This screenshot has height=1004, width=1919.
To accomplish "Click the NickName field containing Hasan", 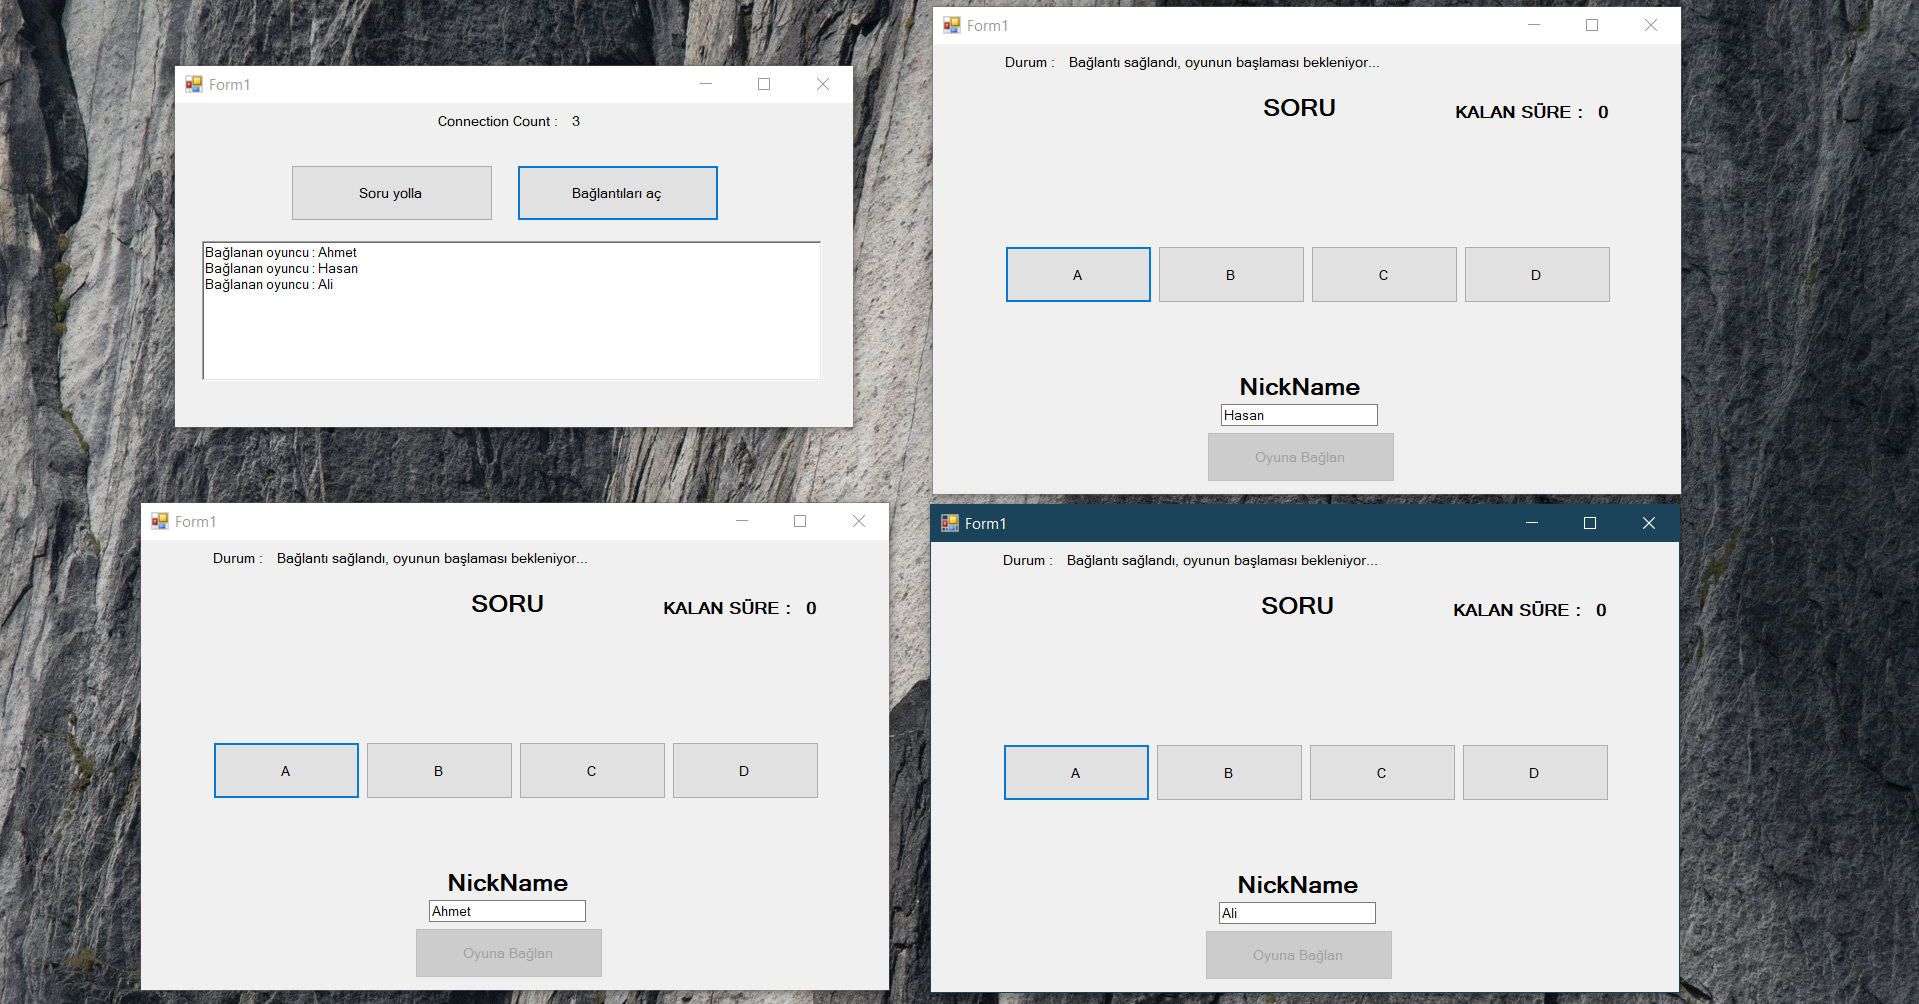I will [x=1298, y=414].
